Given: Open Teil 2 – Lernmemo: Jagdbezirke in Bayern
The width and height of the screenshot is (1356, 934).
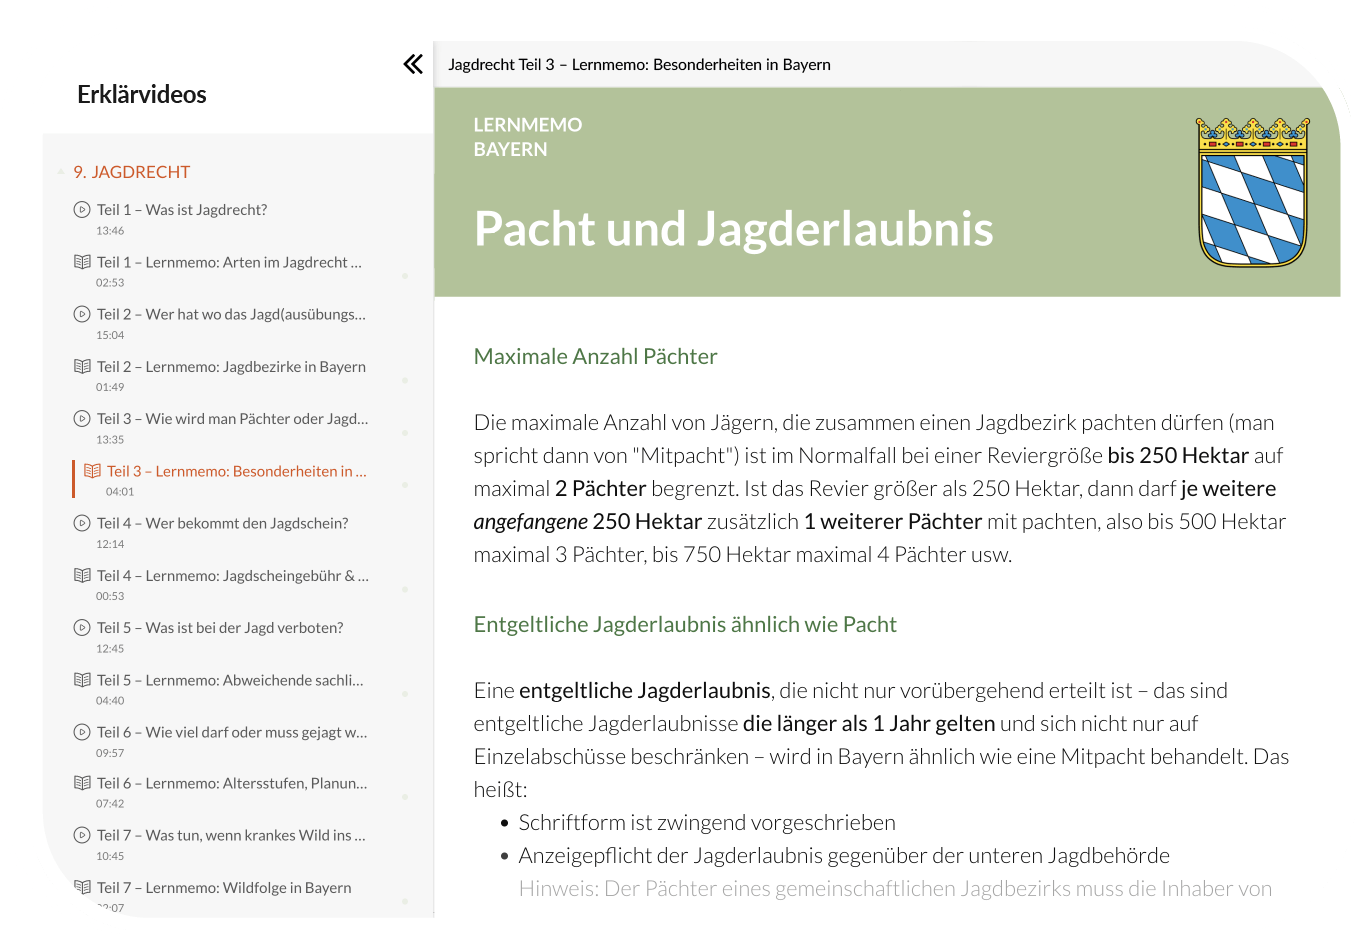Looking at the screenshot, I should coord(231,367).
